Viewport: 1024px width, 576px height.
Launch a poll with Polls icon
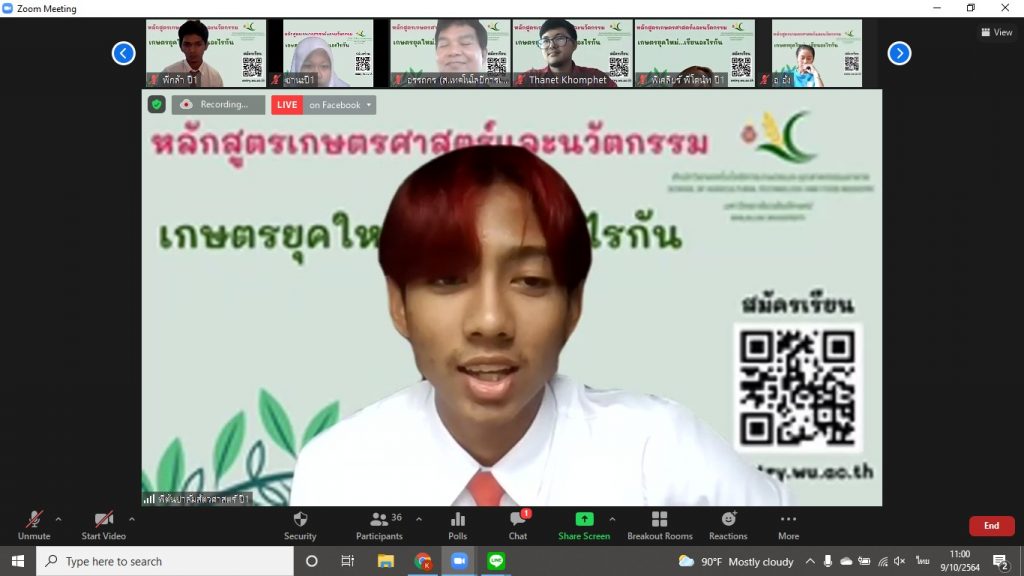point(457,525)
